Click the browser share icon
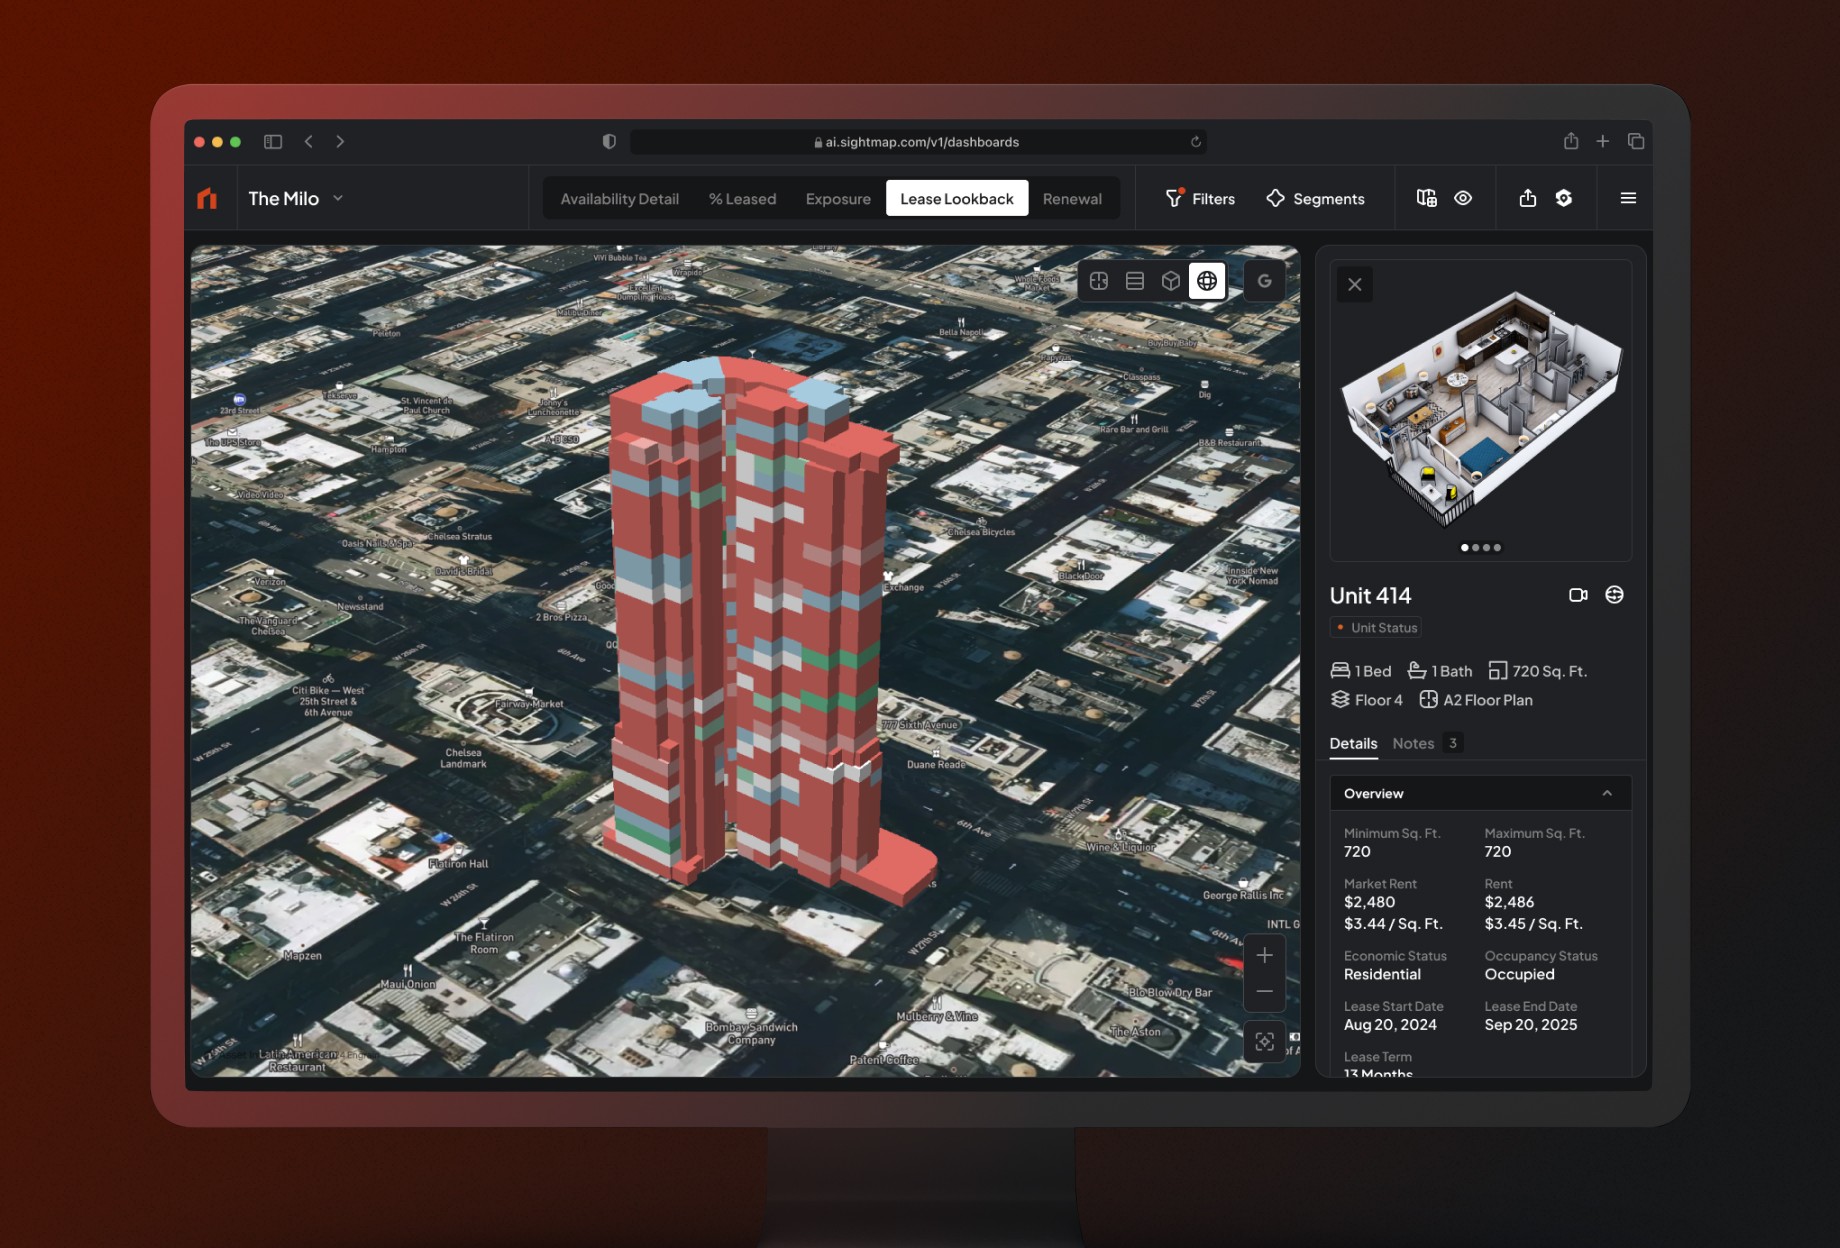Screen dimensions: 1840x1248 (x=1571, y=141)
